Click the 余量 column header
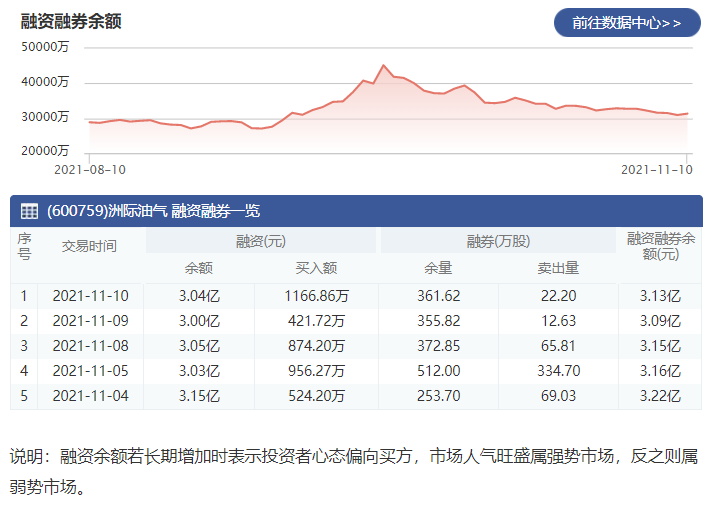 [x=438, y=268]
